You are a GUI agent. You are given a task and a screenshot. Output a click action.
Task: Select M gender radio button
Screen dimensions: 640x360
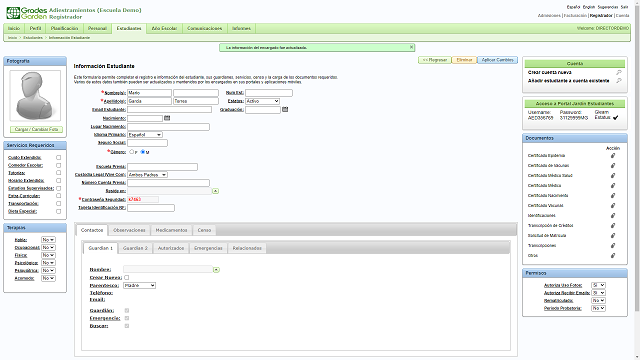point(142,152)
